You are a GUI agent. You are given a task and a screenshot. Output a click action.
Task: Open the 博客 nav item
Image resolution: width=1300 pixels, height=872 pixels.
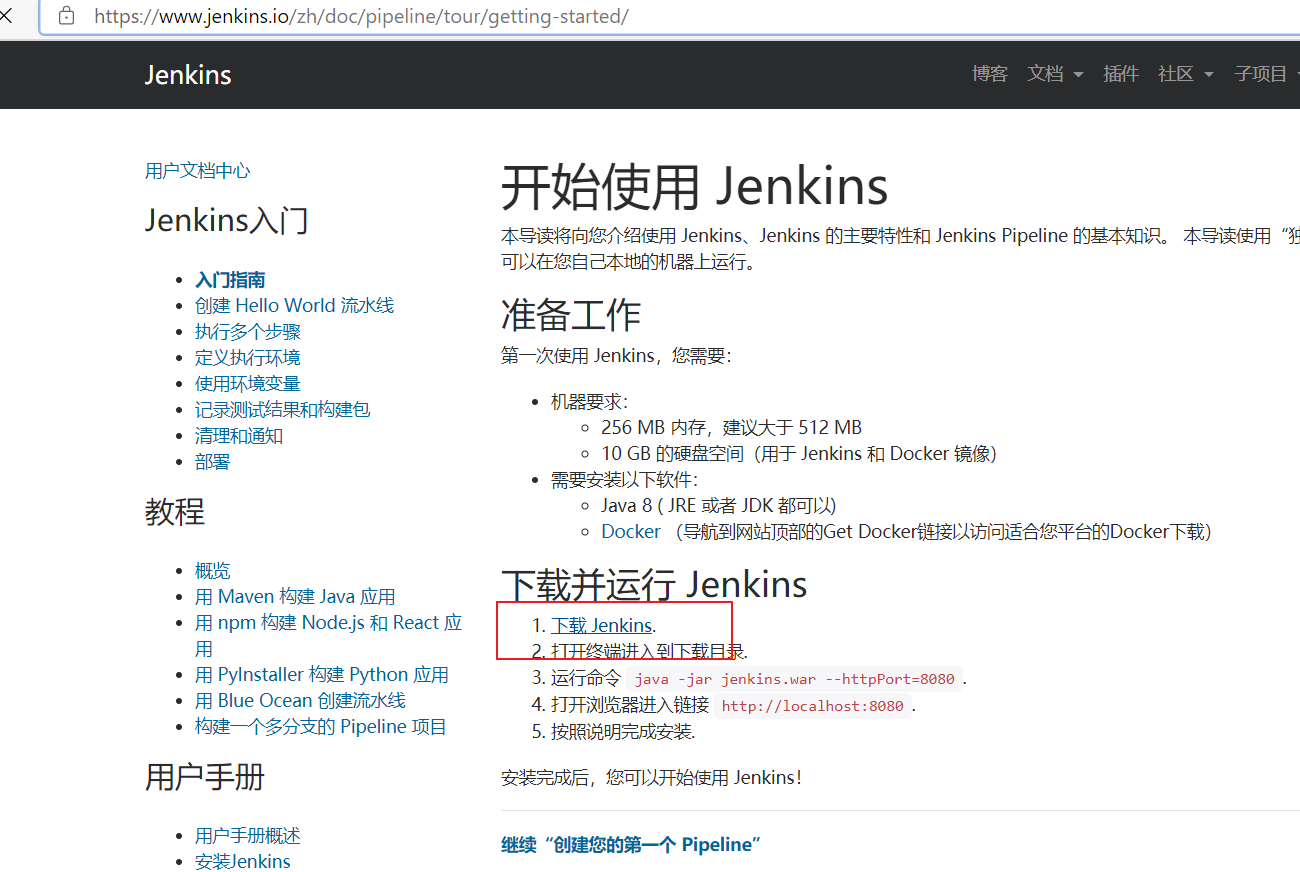tap(990, 74)
